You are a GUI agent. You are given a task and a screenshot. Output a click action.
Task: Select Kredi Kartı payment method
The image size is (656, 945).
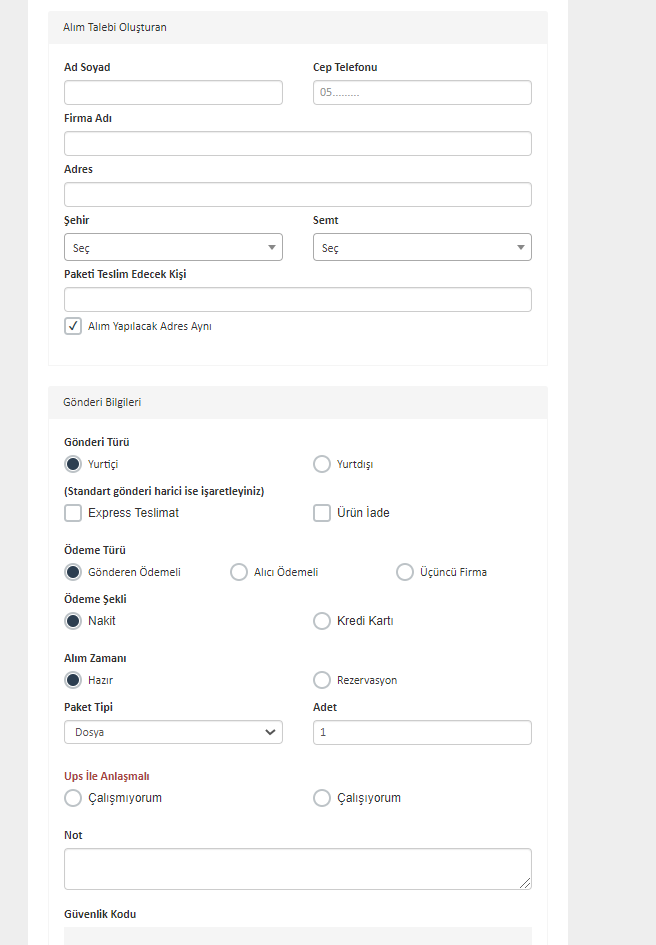(x=322, y=621)
